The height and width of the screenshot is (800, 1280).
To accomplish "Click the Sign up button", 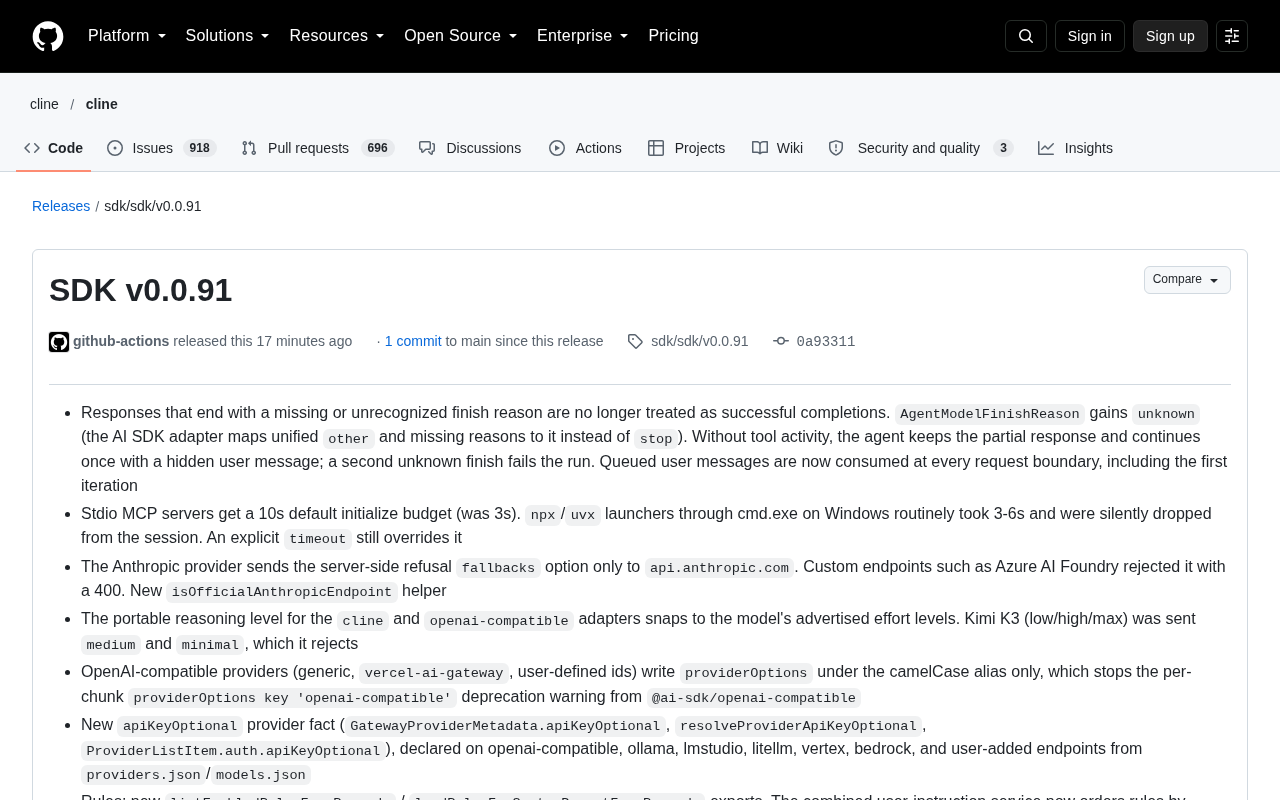I will (x=1170, y=36).
